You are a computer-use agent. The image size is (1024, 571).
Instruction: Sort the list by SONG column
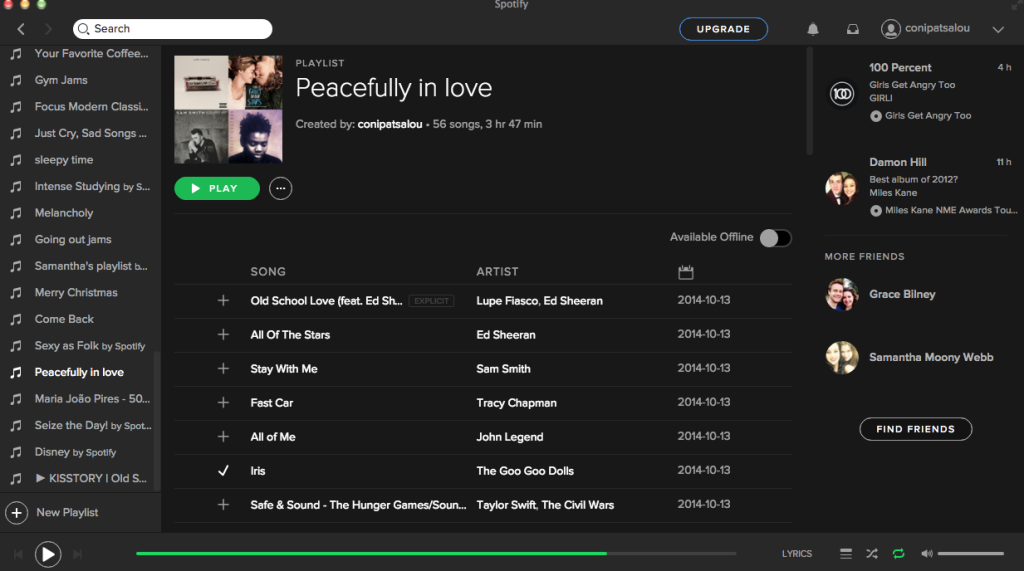[268, 272]
